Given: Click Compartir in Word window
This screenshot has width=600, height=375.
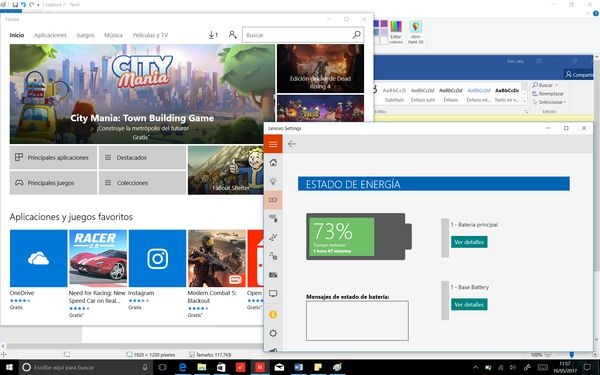Looking at the screenshot, I should (x=579, y=75).
